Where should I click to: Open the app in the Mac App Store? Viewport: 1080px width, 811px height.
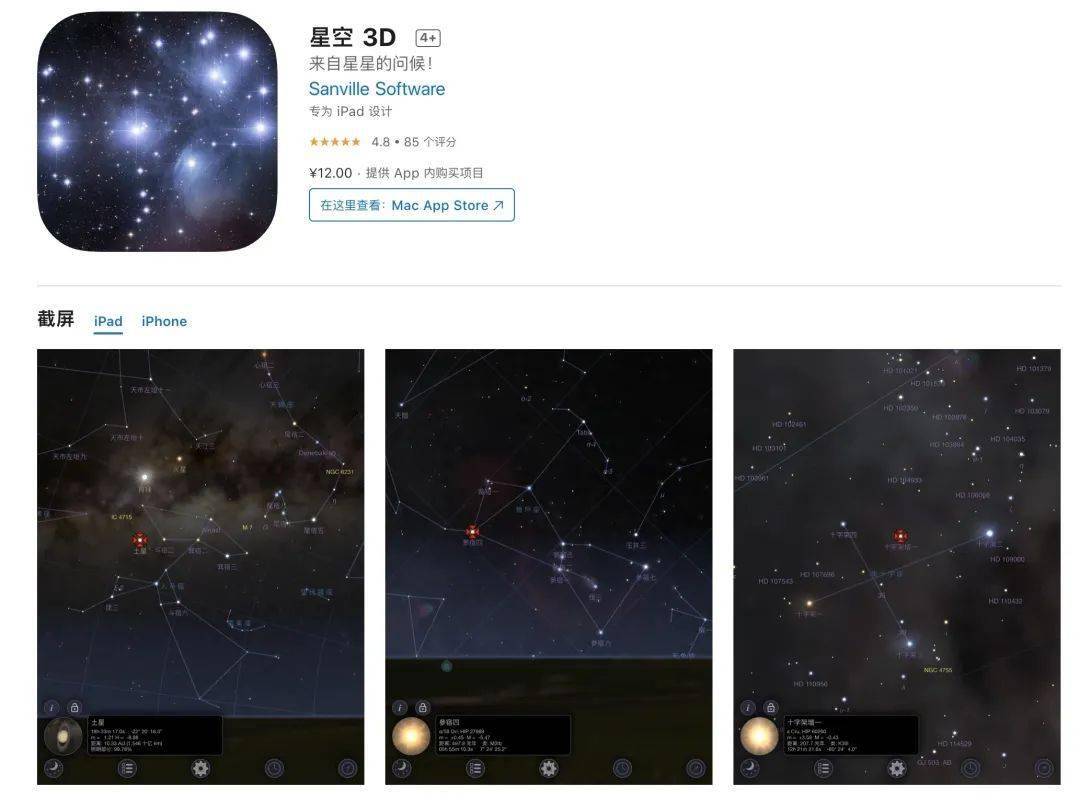click(411, 205)
